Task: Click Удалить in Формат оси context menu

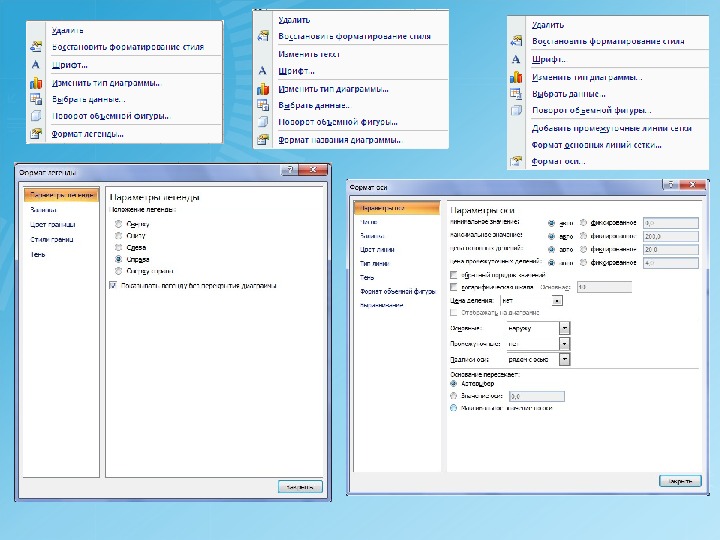Action: point(548,25)
